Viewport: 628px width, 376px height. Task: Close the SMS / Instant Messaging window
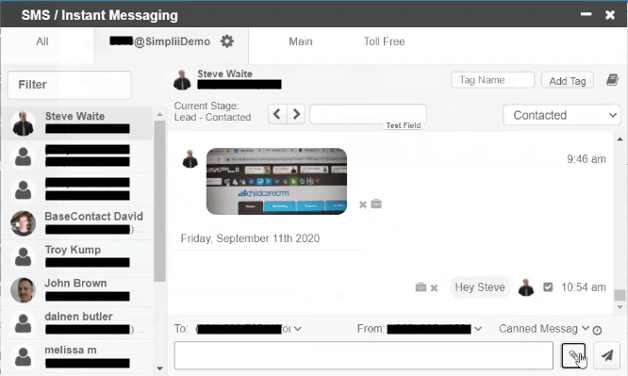point(610,15)
